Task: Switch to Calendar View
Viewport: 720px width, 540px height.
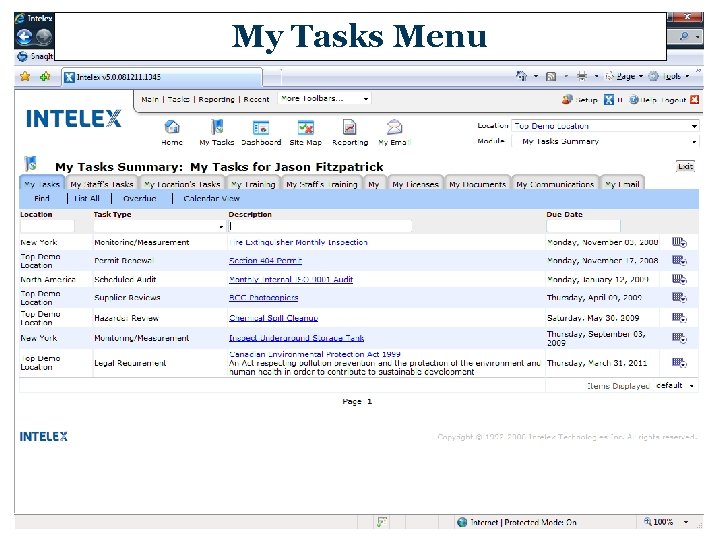Action: 211,198
